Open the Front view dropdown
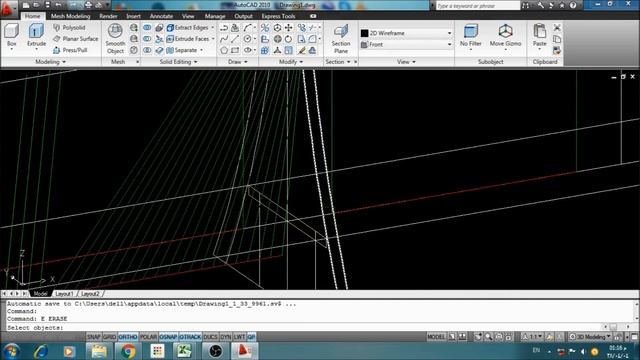640x360 pixels. [x=407, y=44]
